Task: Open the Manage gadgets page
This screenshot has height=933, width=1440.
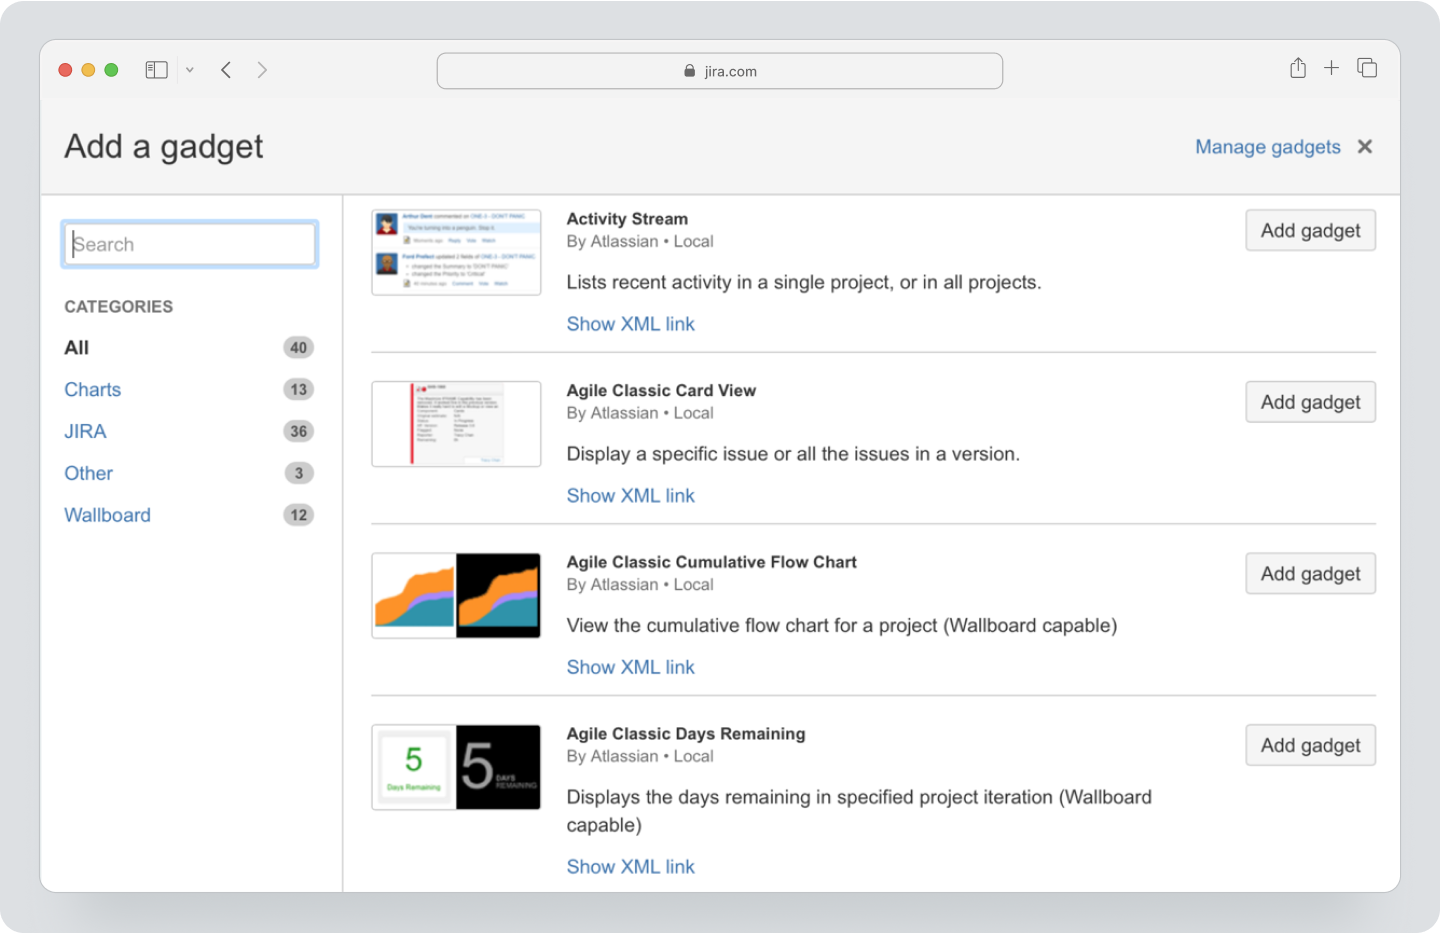Action: tap(1267, 146)
